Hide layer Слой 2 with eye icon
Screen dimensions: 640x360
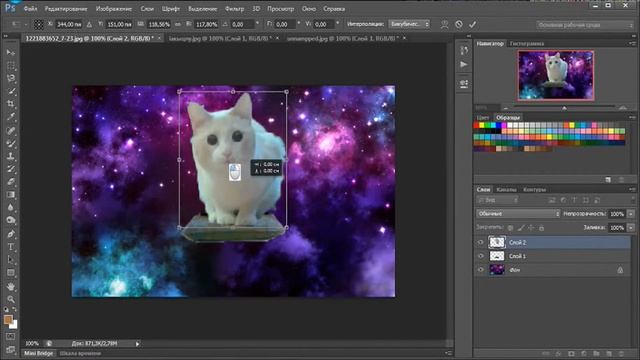tap(480, 242)
